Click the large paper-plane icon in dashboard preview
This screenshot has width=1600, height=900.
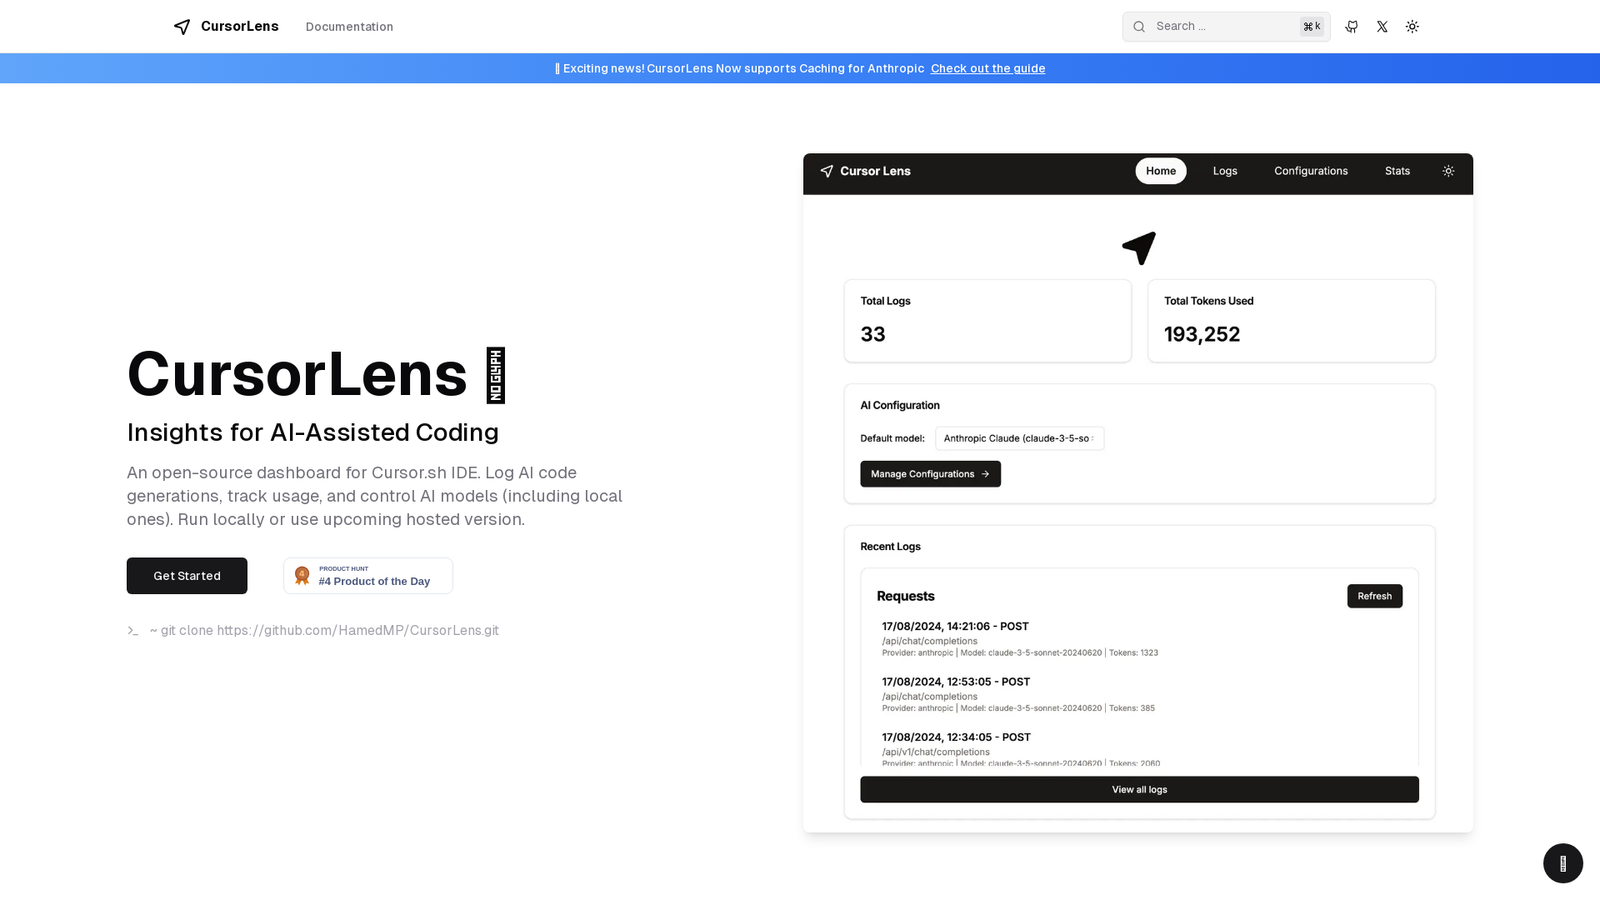1139,247
